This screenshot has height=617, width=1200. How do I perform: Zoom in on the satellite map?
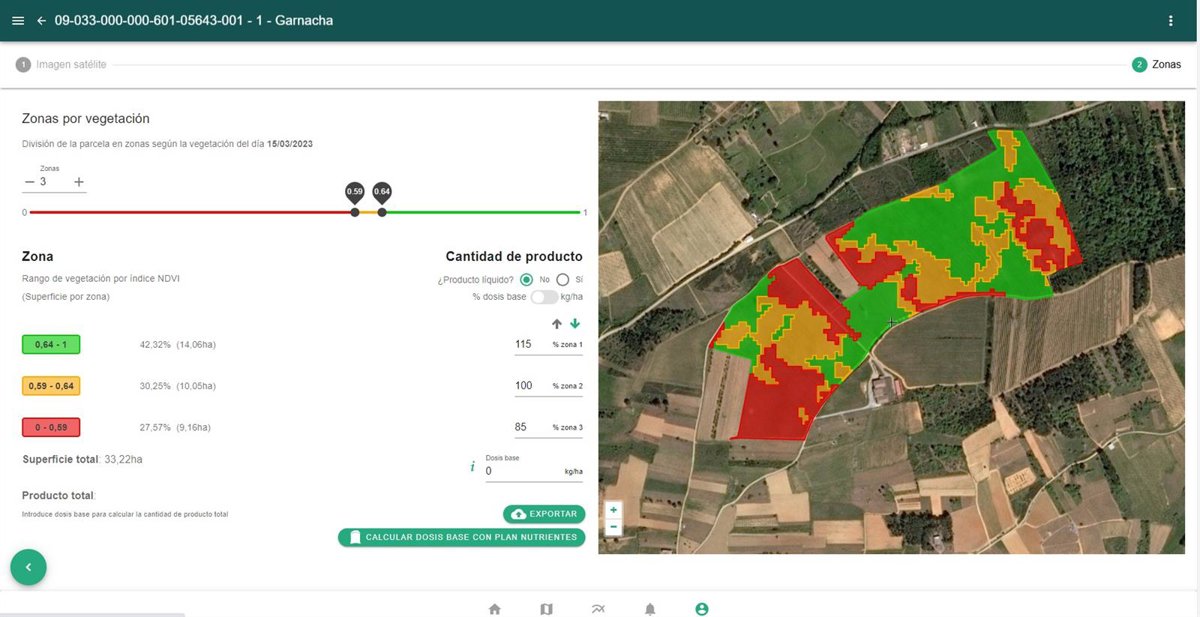click(613, 510)
